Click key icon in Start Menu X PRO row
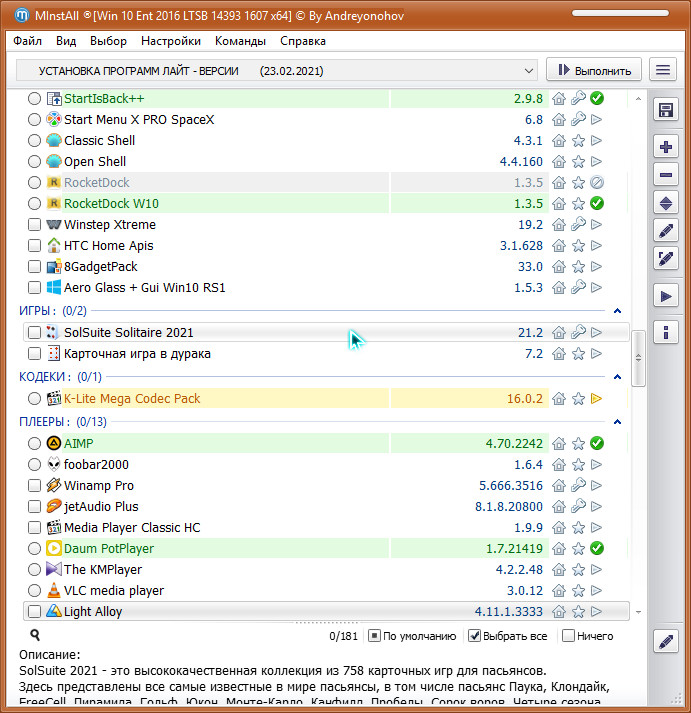Screen dimensions: 691x713 point(578,120)
